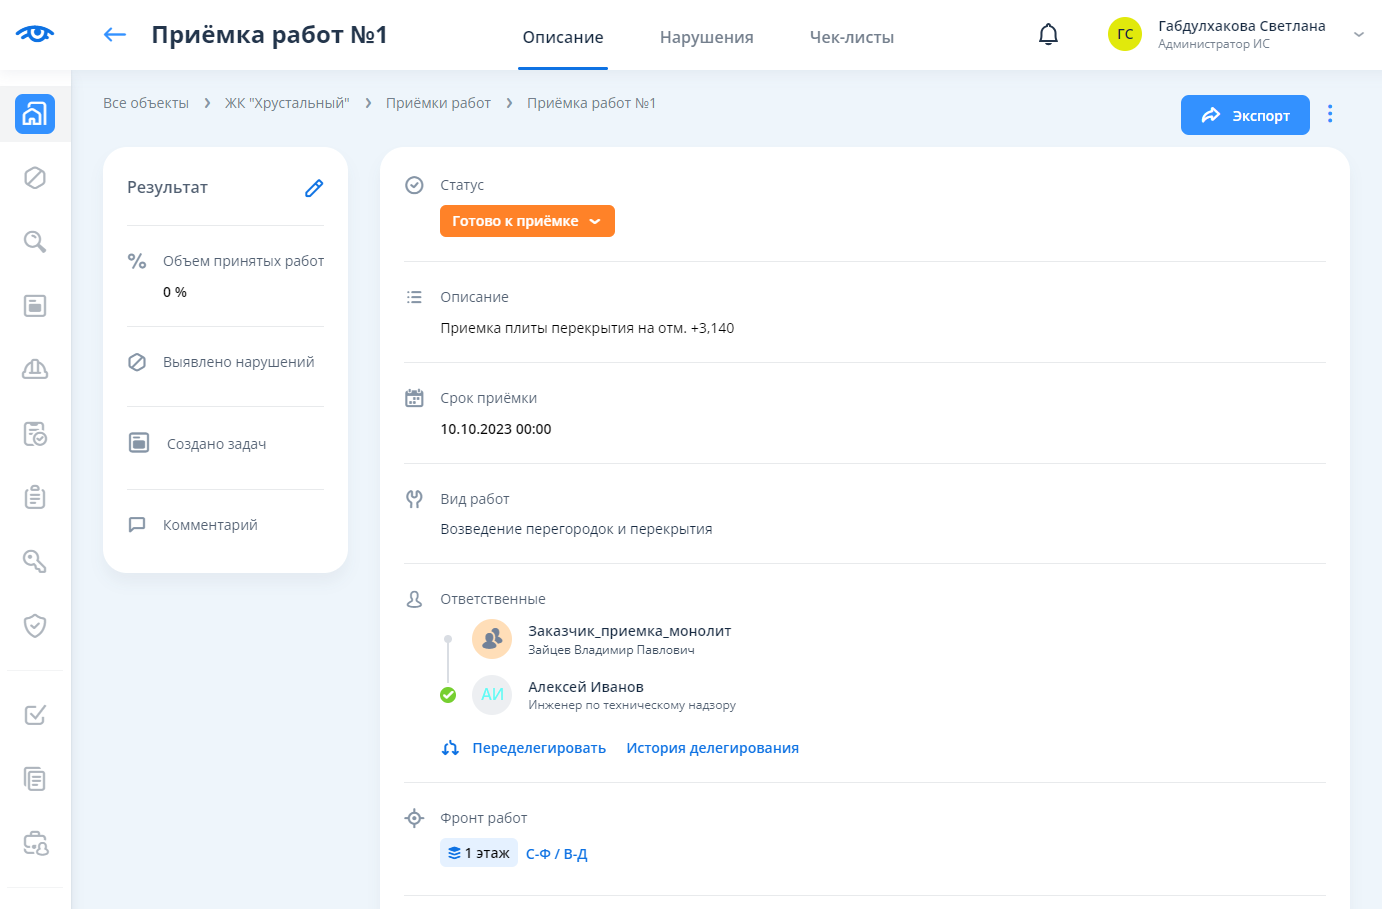Click the 'Экспорт' button

[x=1245, y=115]
